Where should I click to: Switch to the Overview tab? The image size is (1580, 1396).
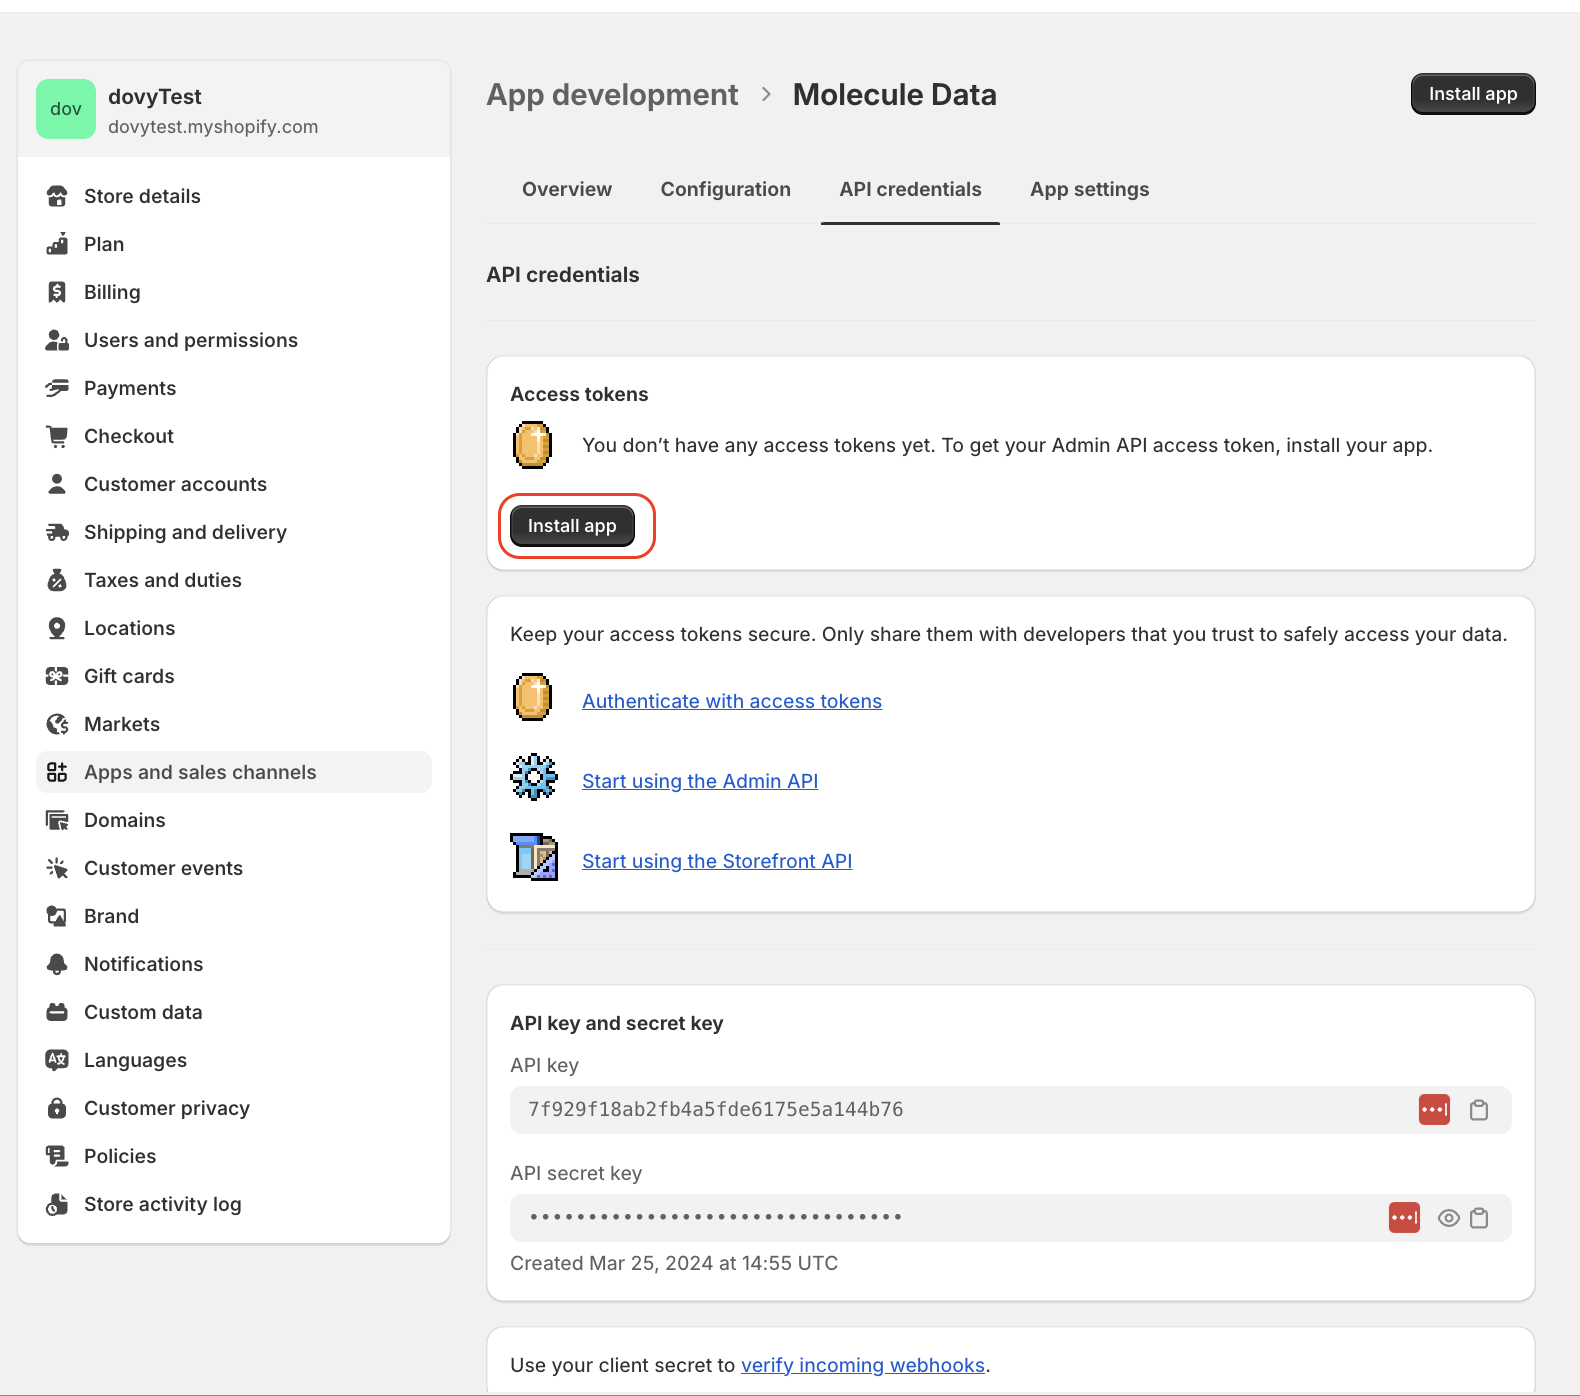click(x=566, y=189)
